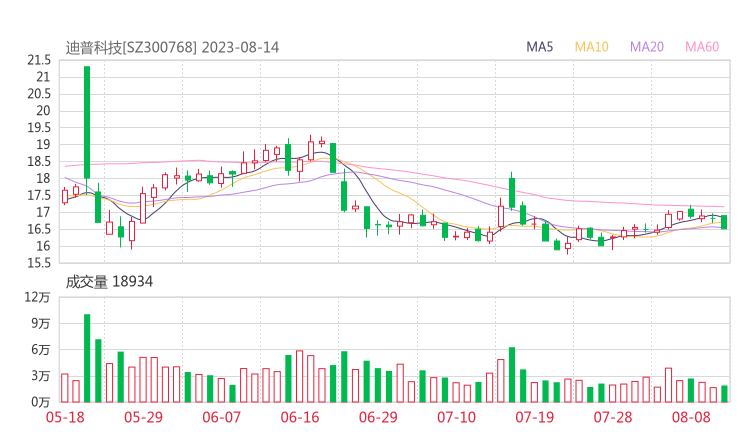Click the MA10 legend label
Viewport: 740px width, 440px height.
point(591,47)
